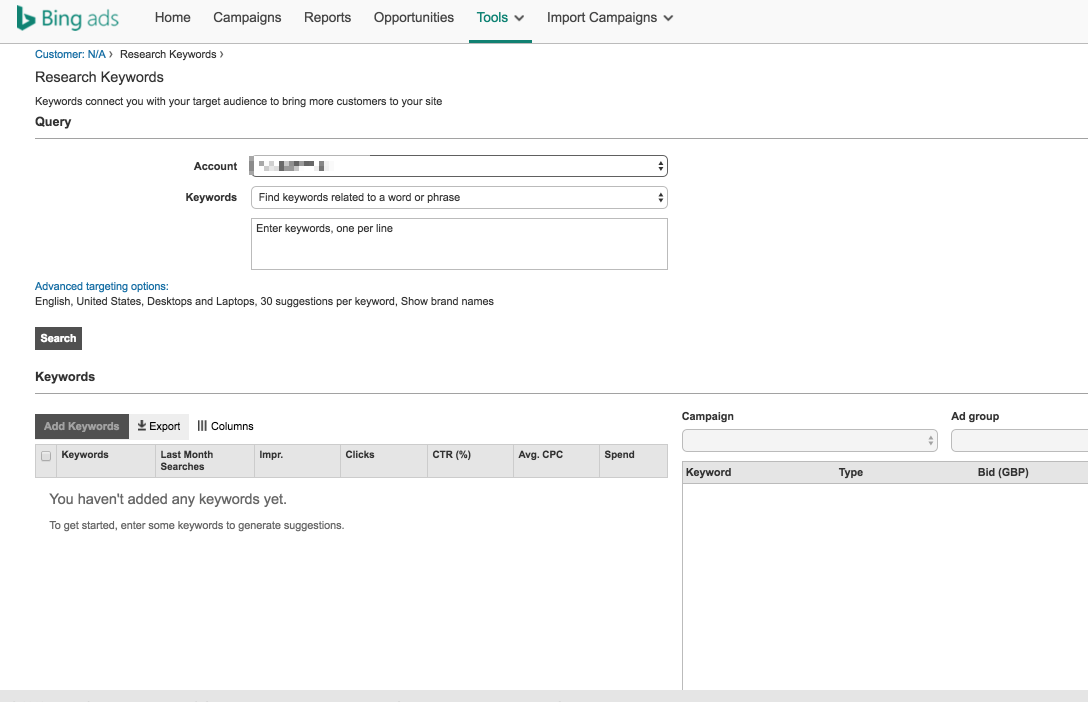1088x702 pixels.
Task: Click the Customer: N/A breadcrumb link
Action: click(70, 54)
